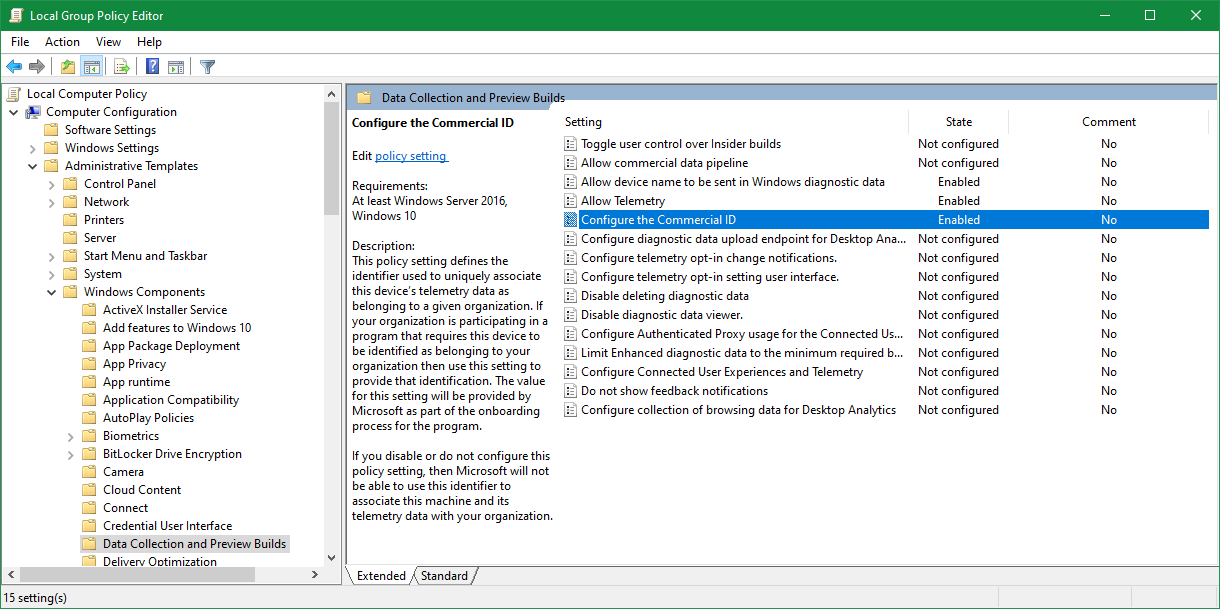The height and width of the screenshot is (609, 1220).
Task: Expand the BitLocker Drive Encryption node
Action: coord(71,454)
